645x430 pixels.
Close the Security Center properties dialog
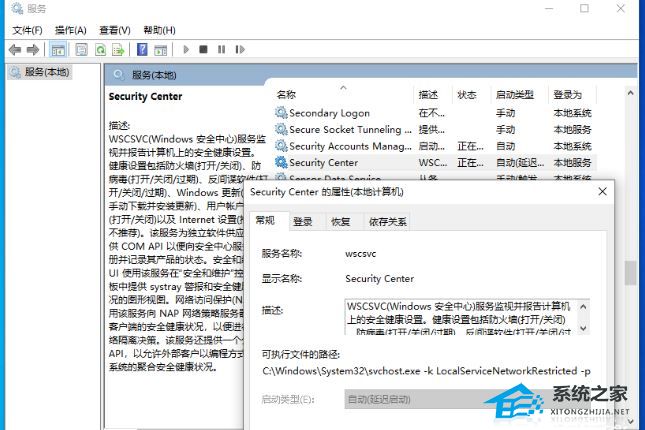603,191
